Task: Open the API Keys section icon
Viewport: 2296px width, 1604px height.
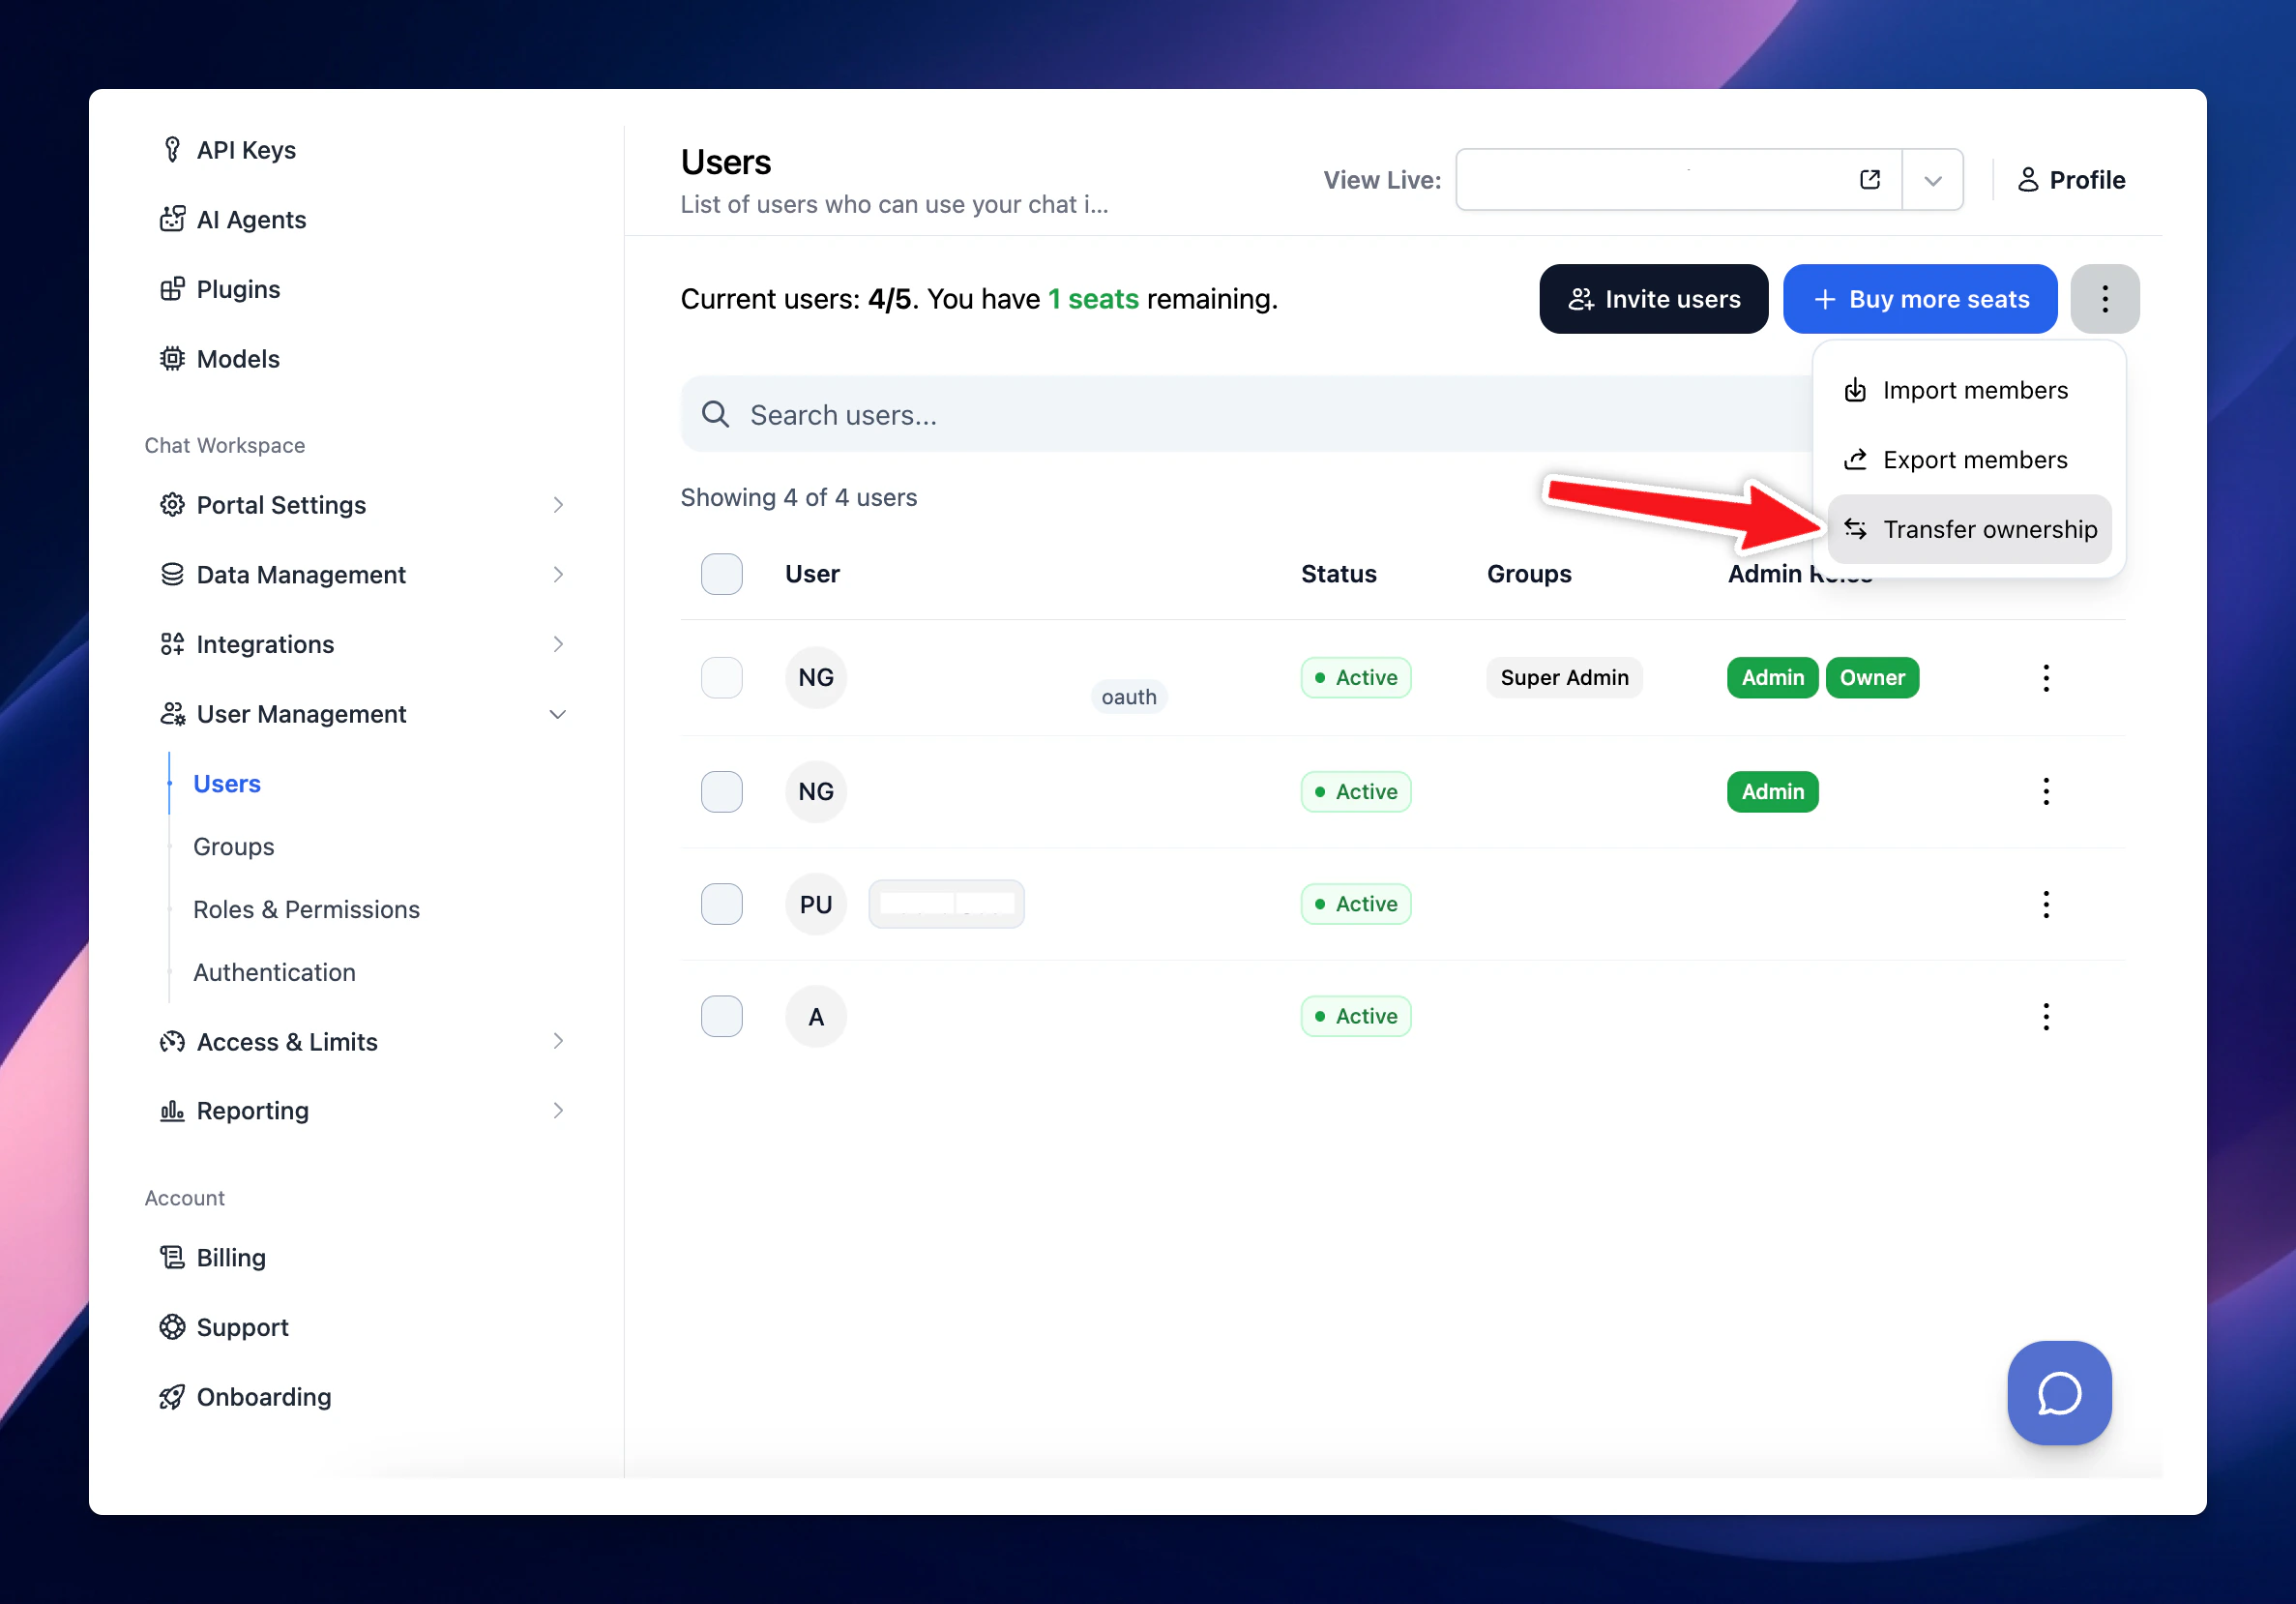Action: coord(172,150)
